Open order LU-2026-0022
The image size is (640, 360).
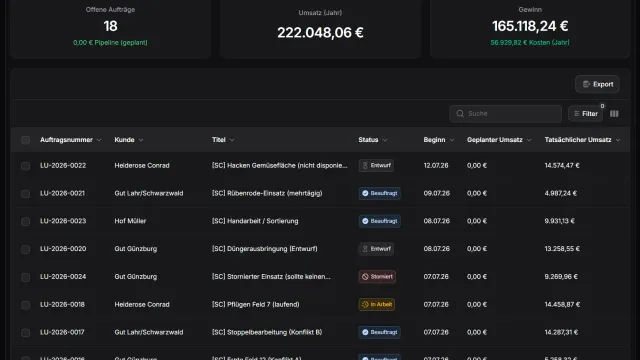click(x=63, y=165)
